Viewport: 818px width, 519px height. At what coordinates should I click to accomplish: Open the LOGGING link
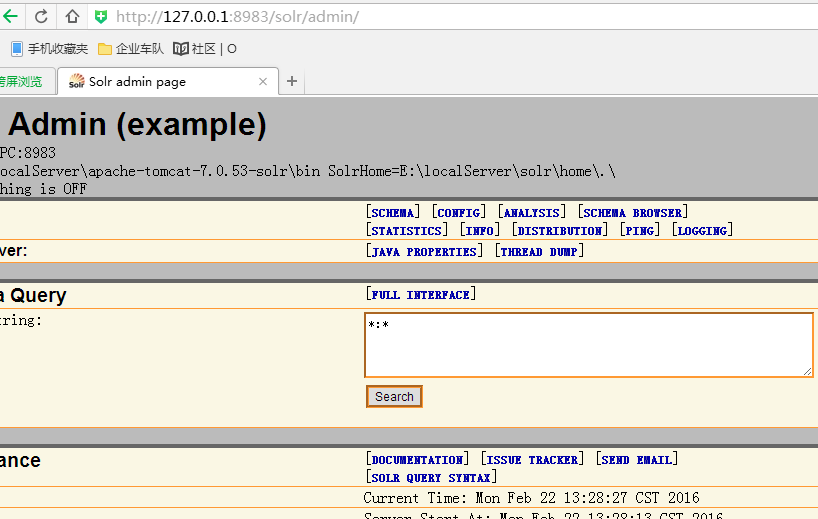(702, 231)
